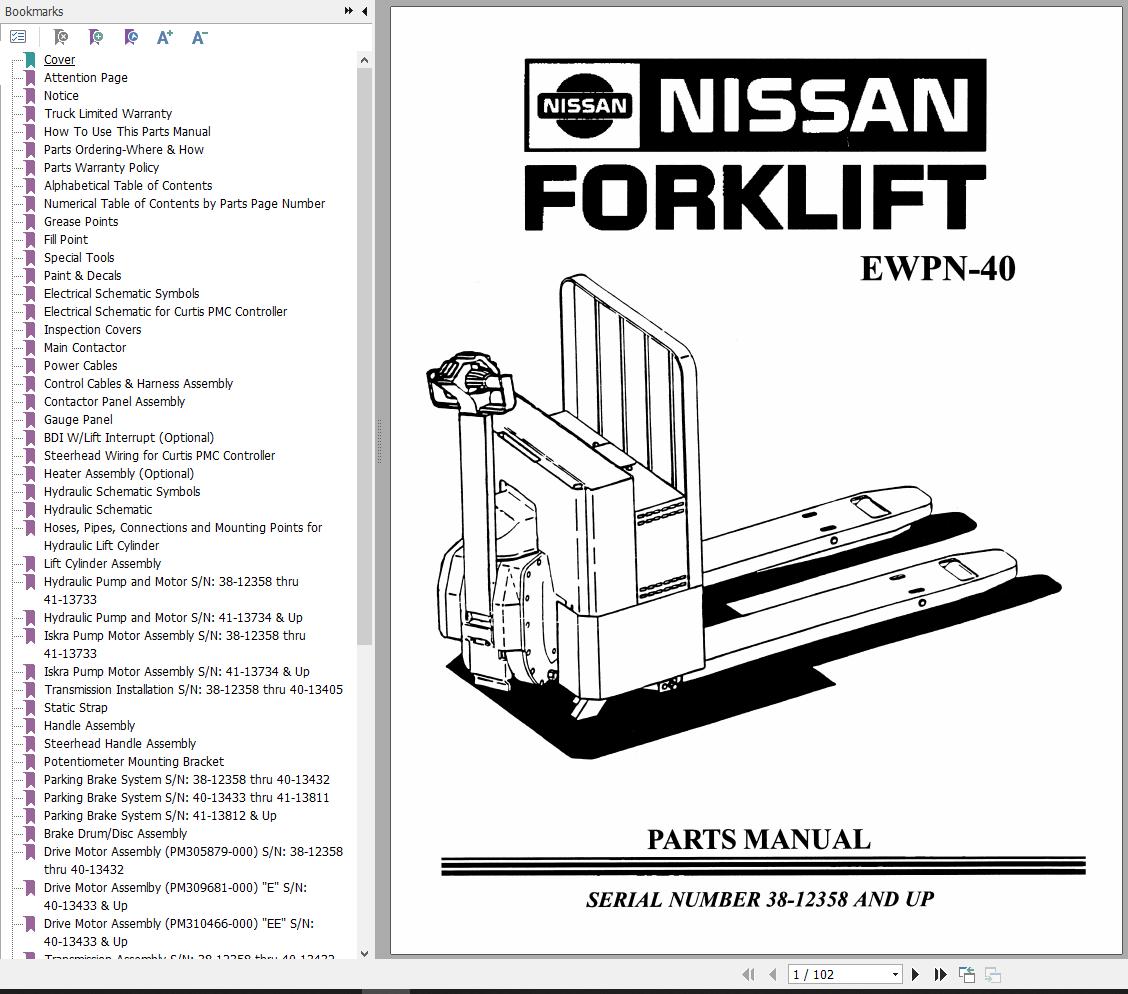1128x994 pixels.
Task: Open the Attention Page bookmark
Action: click(86, 78)
